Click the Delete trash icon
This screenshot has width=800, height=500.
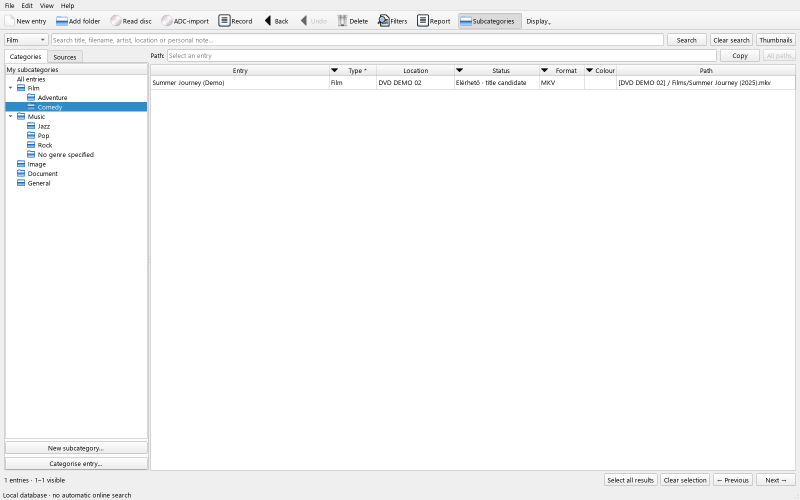pos(342,21)
